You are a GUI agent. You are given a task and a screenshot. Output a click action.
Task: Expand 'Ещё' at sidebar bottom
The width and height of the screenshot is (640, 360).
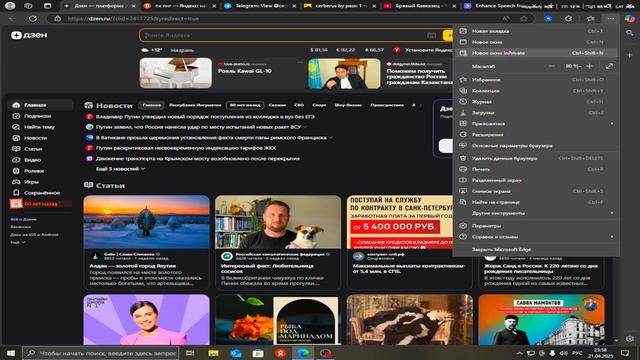[x=18, y=242]
